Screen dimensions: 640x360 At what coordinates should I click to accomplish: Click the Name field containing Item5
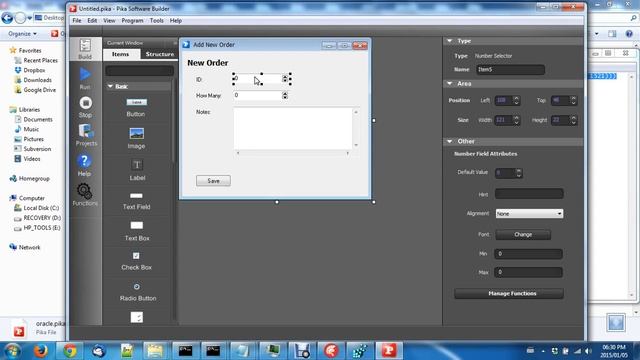click(510, 69)
